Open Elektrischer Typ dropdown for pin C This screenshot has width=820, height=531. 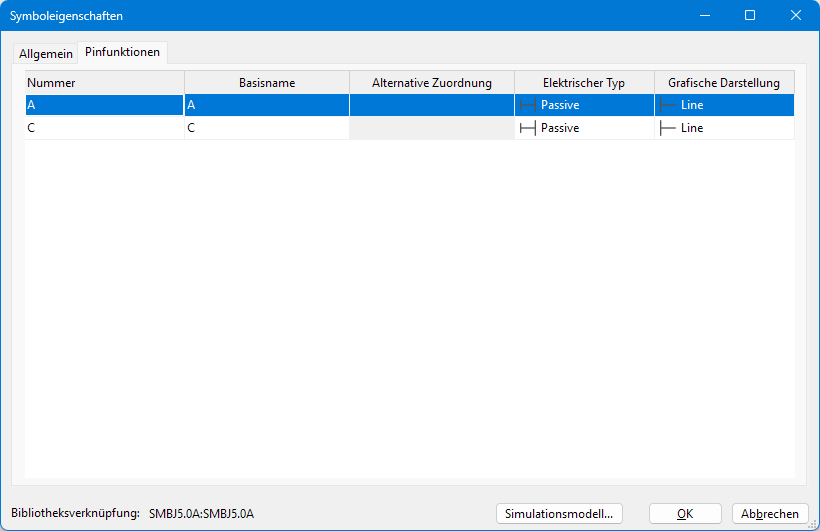point(584,128)
